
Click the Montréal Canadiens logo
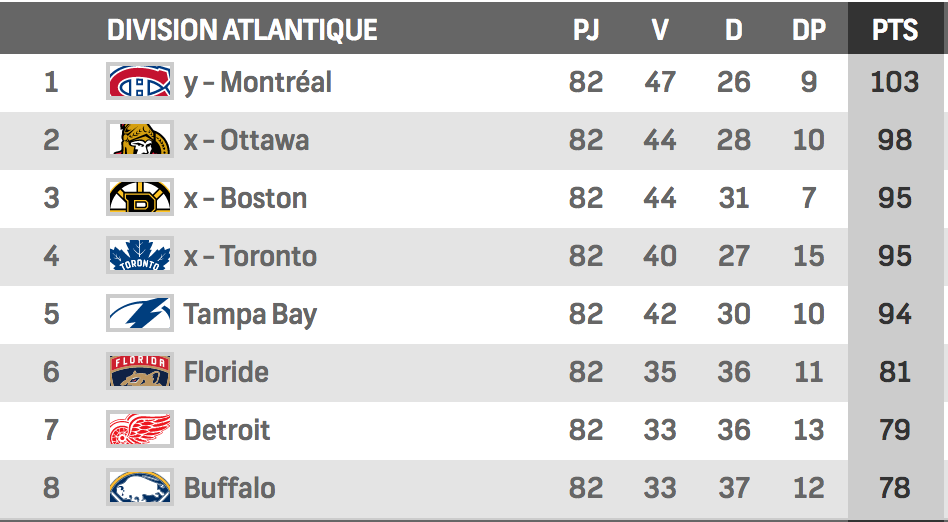point(140,81)
